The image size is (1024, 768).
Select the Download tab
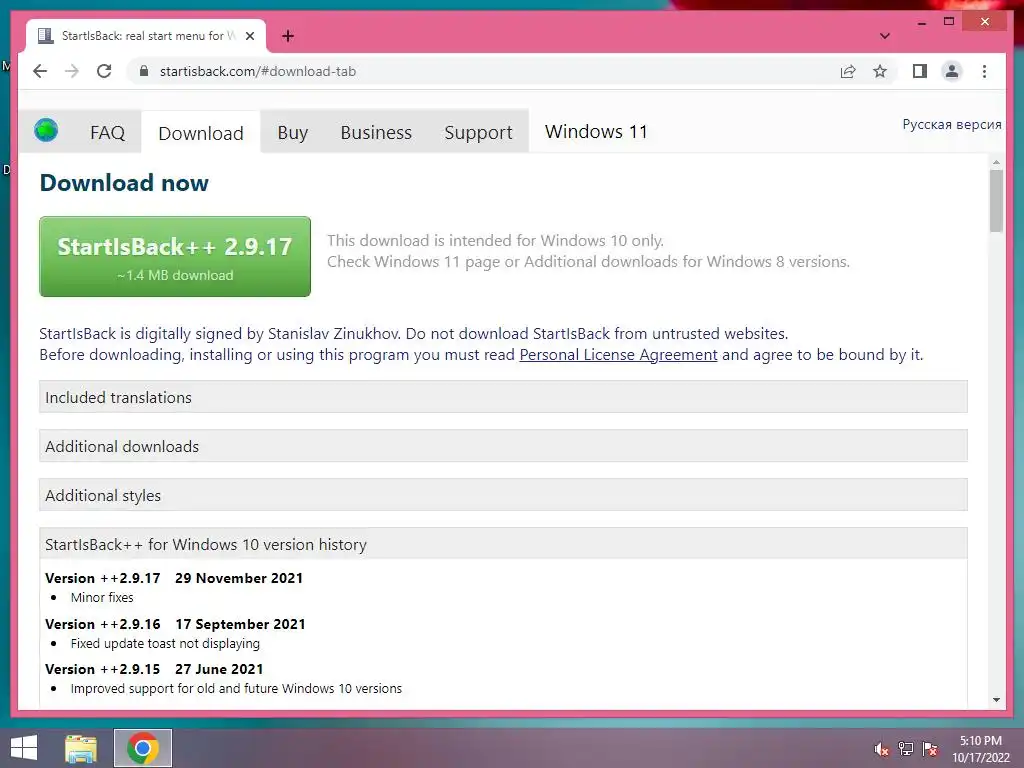tap(201, 133)
